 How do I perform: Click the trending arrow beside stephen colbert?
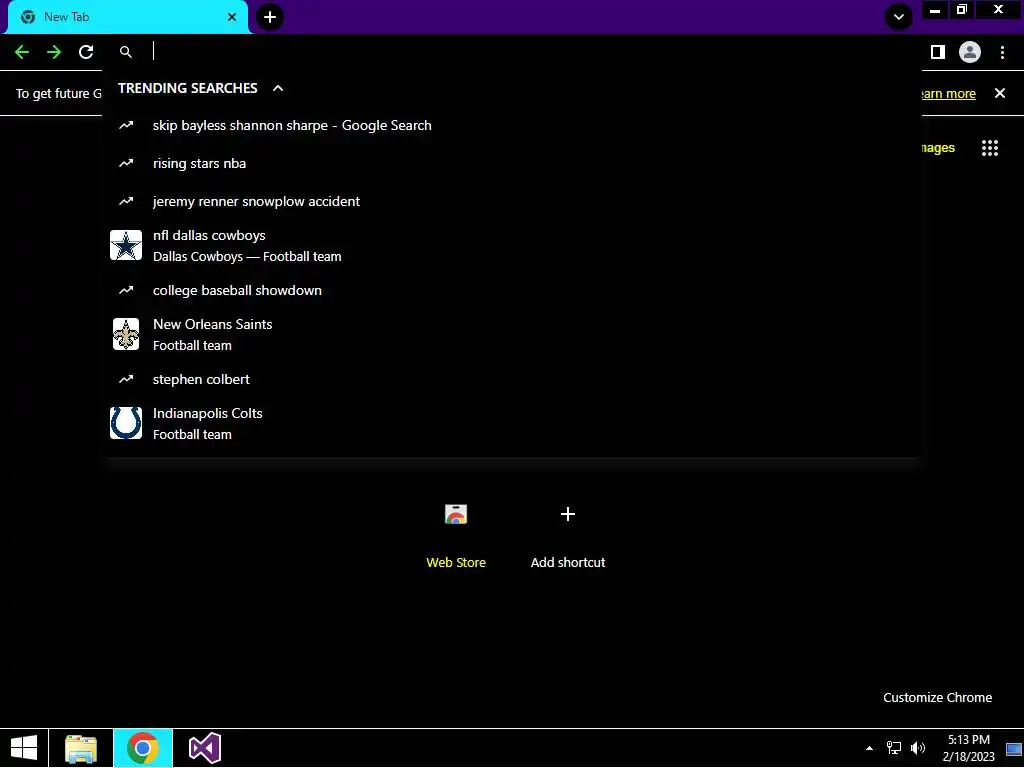pyautogui.click(x=126, y=379)
